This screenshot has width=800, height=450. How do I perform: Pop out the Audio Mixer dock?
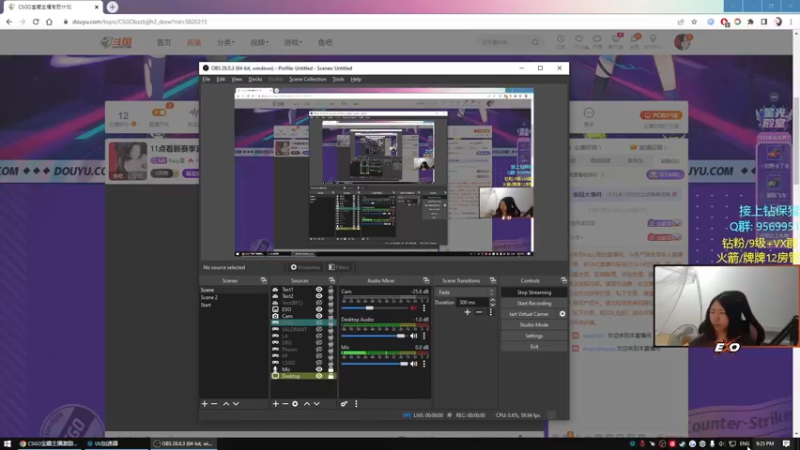click(426, 280)
